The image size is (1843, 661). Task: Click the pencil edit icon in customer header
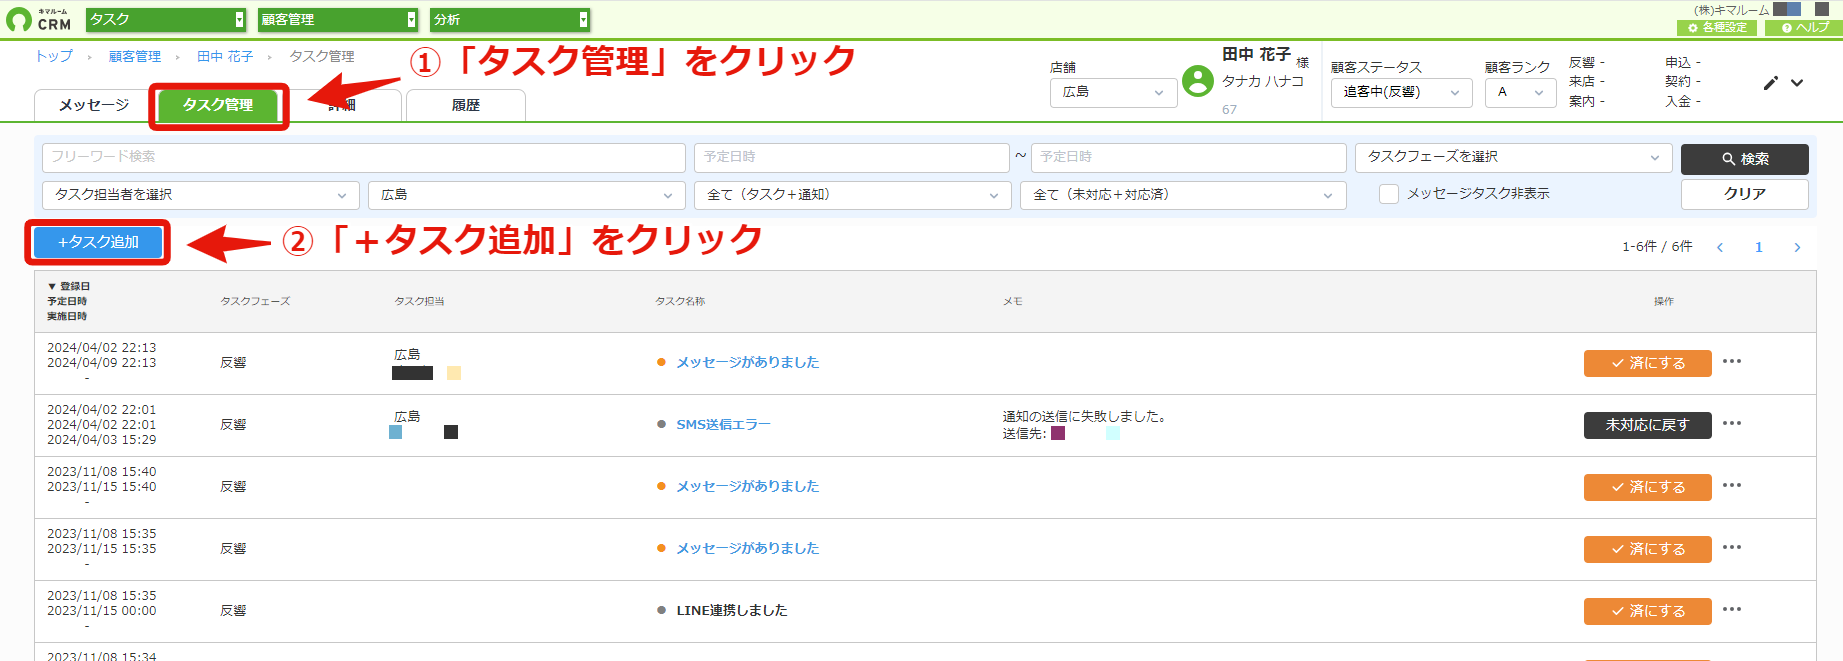[x=1770, y=83]
